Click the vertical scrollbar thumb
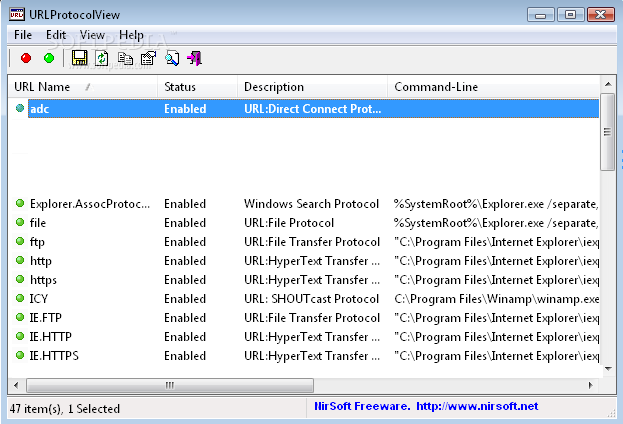 coord(608,132)
